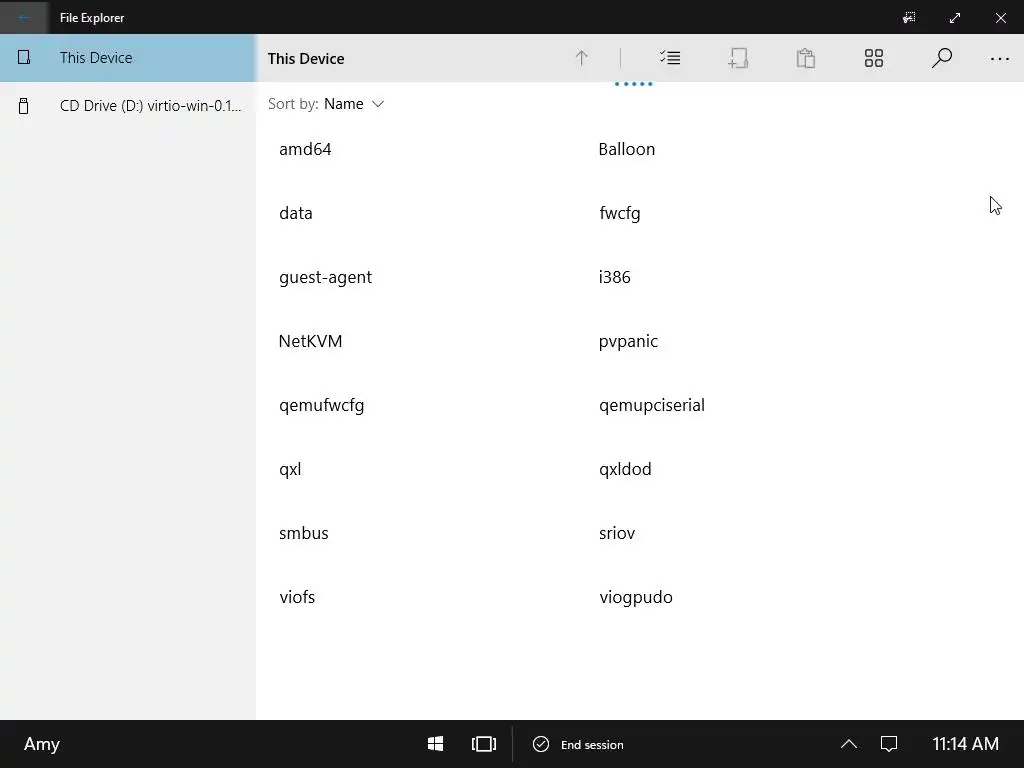Screen dimensions: 1024x768
Task: Open the Balloon folder
Action: [626, 149]
